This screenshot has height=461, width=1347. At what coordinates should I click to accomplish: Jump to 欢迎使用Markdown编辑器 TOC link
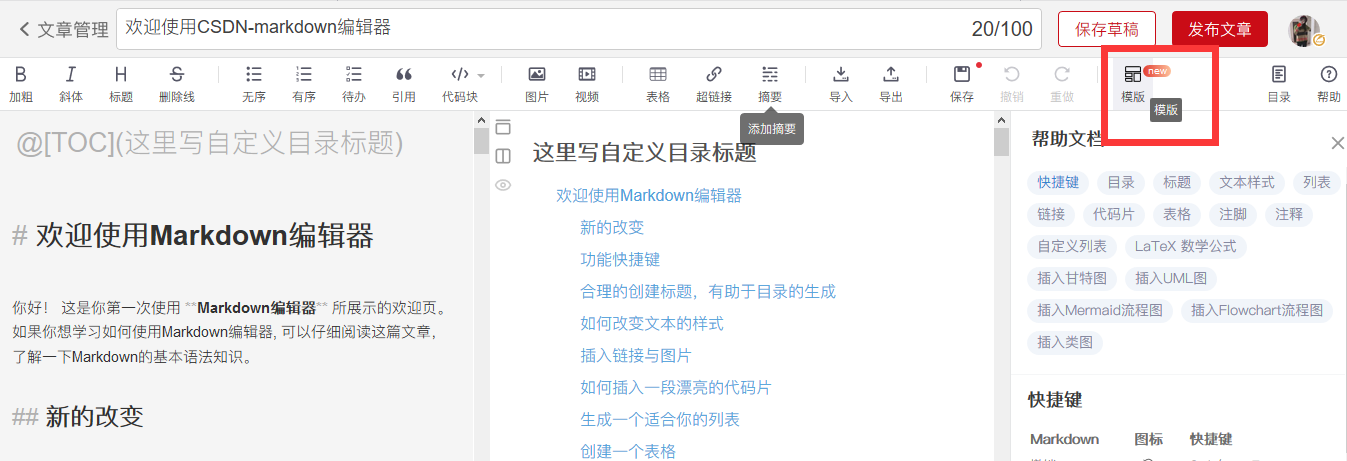[x=649, y=195]
